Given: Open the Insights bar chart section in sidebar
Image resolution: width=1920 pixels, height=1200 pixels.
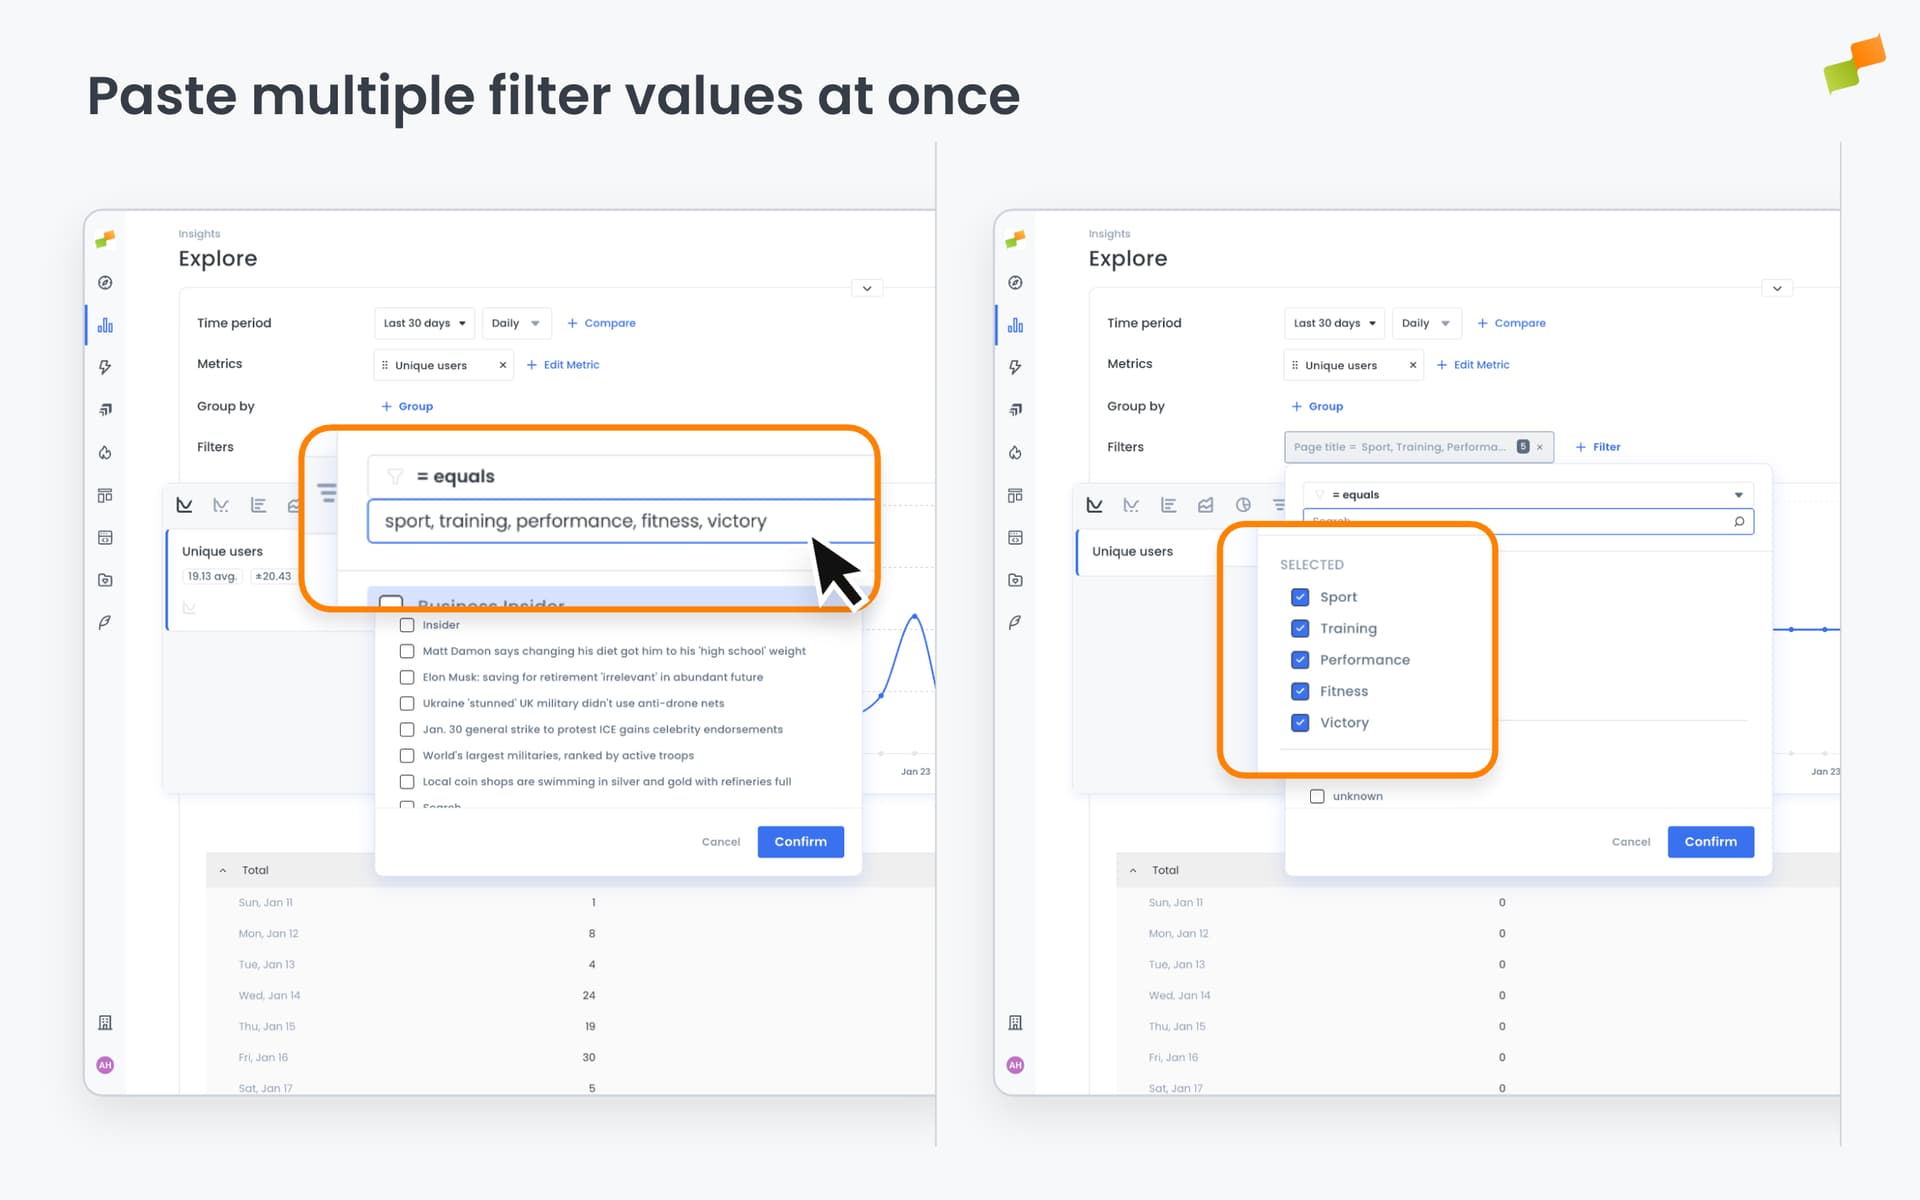Looking at the screenshot, I should (105, 324).
